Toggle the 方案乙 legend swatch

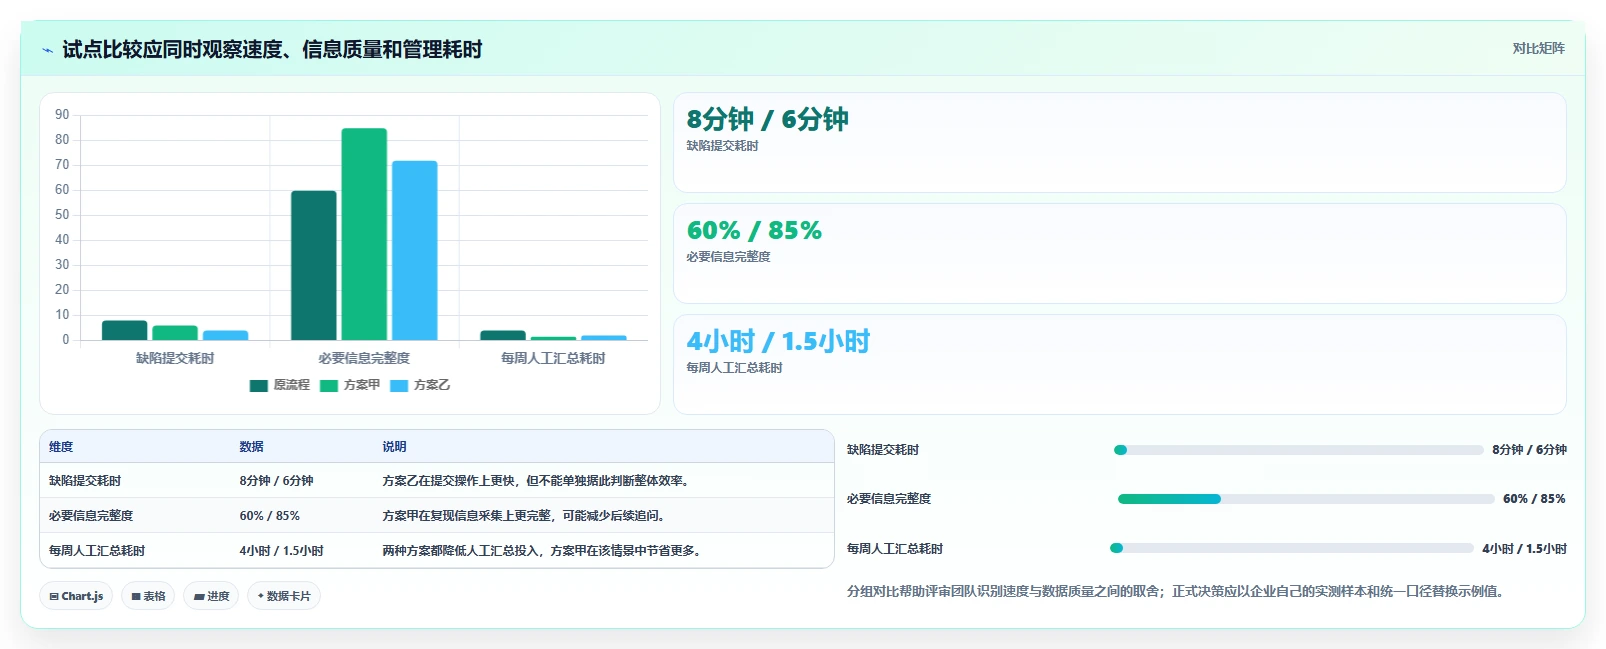[x=399, y=385]
